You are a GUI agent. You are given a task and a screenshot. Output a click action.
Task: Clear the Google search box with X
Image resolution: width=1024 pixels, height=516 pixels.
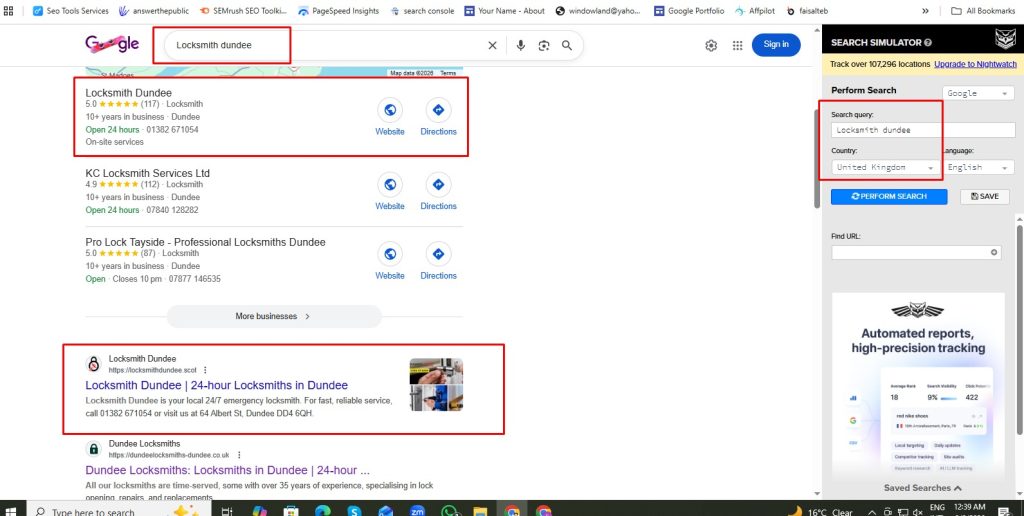coord(492,45)
